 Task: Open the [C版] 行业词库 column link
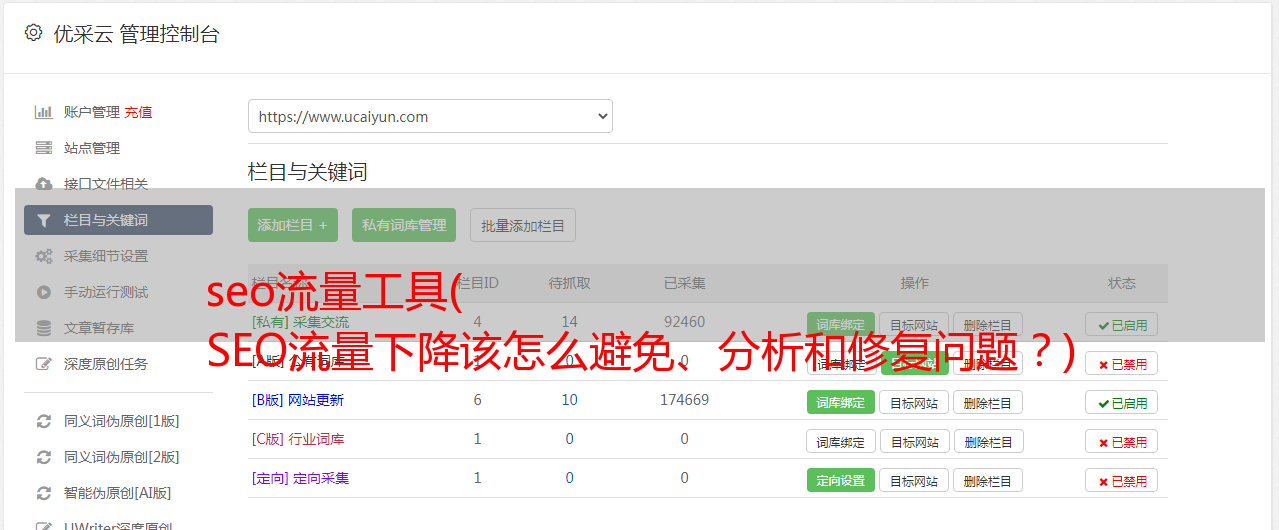297,439
